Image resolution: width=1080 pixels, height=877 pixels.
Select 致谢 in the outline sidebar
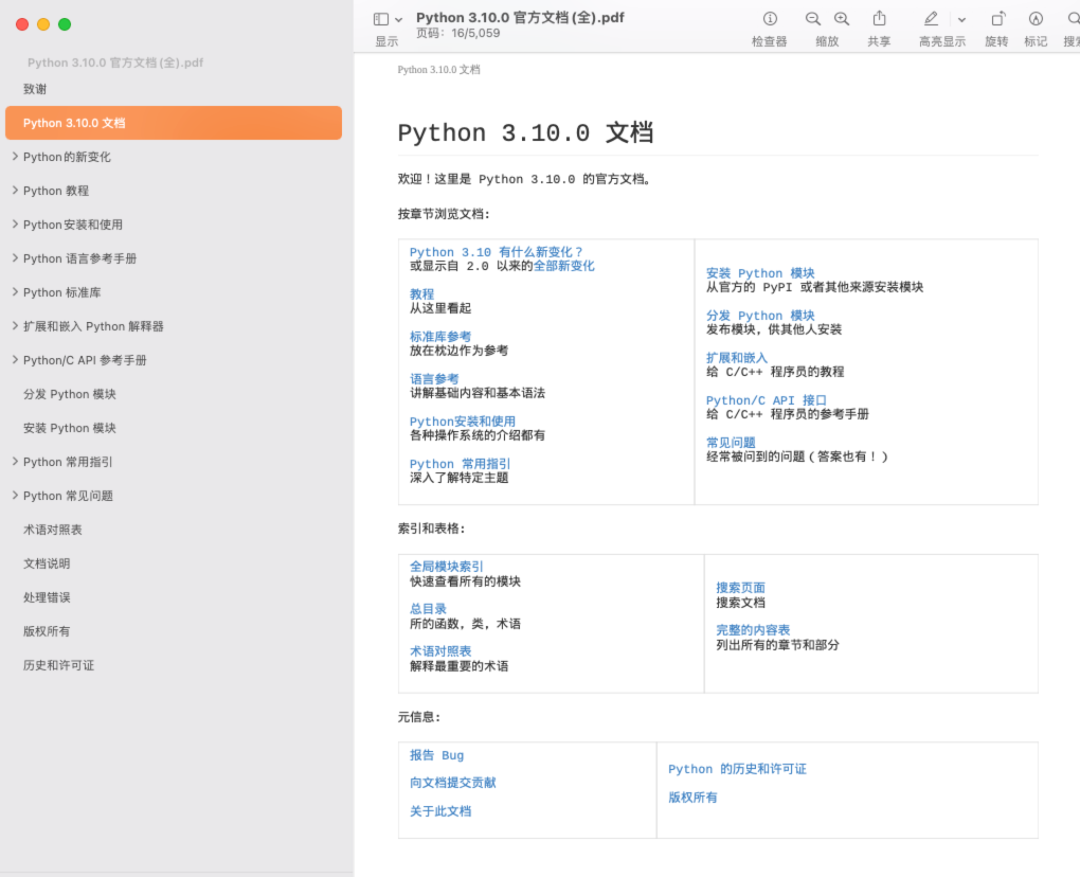pyautogui.click(x=35, y=89)
